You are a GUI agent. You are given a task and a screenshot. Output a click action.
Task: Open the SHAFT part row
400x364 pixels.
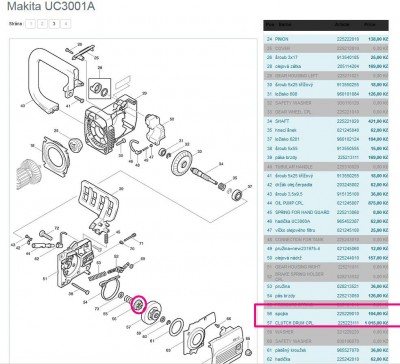[327, 121]
